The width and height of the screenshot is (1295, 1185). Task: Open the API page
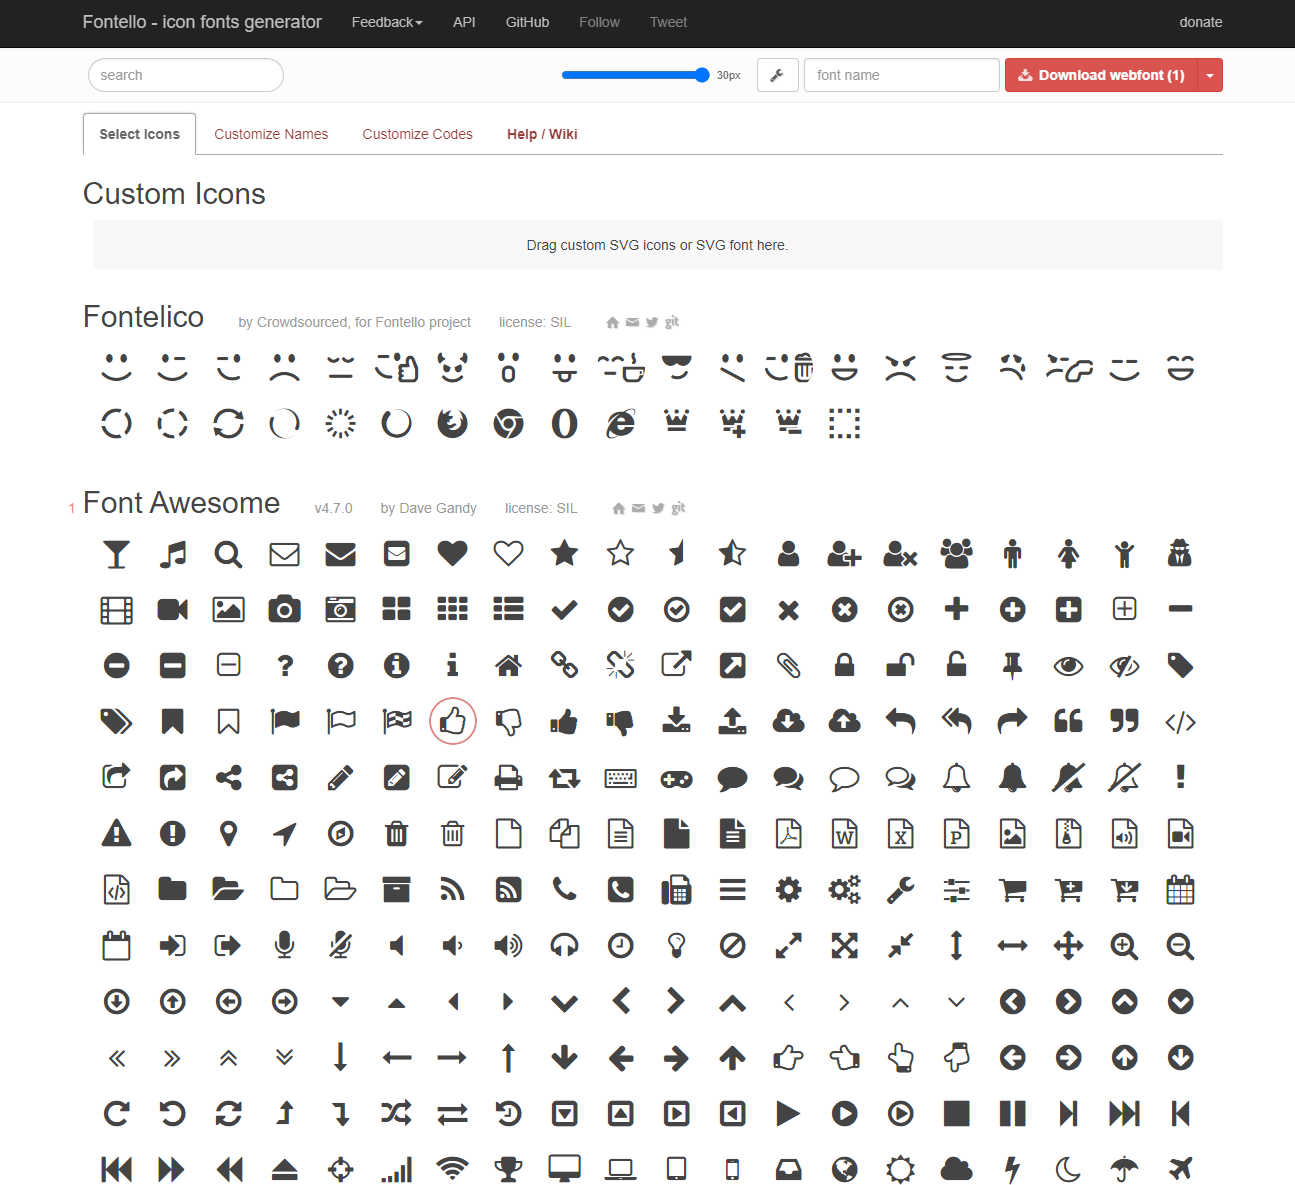click(464, 22)
